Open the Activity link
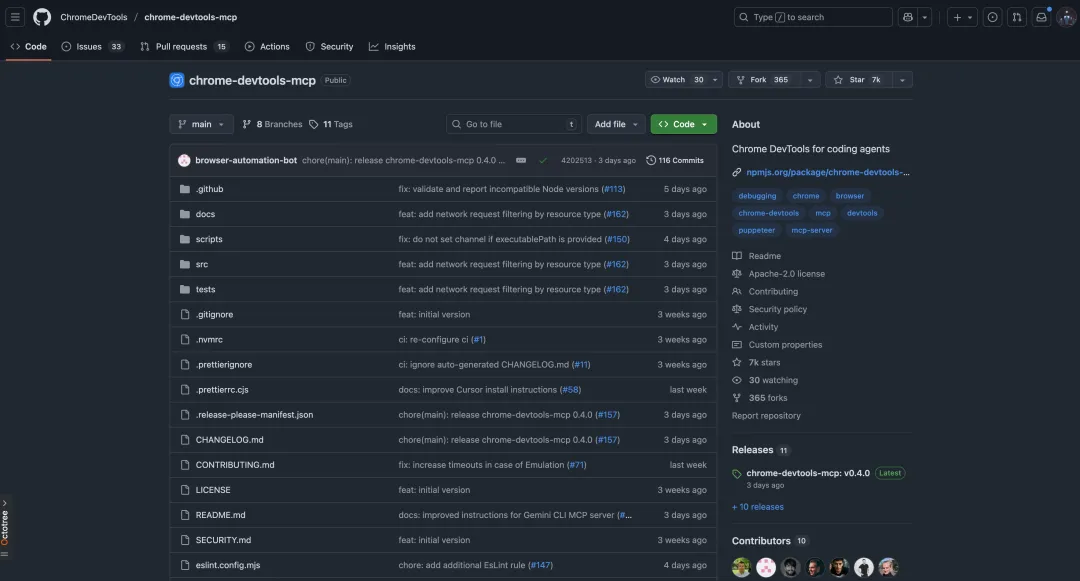 755,328
